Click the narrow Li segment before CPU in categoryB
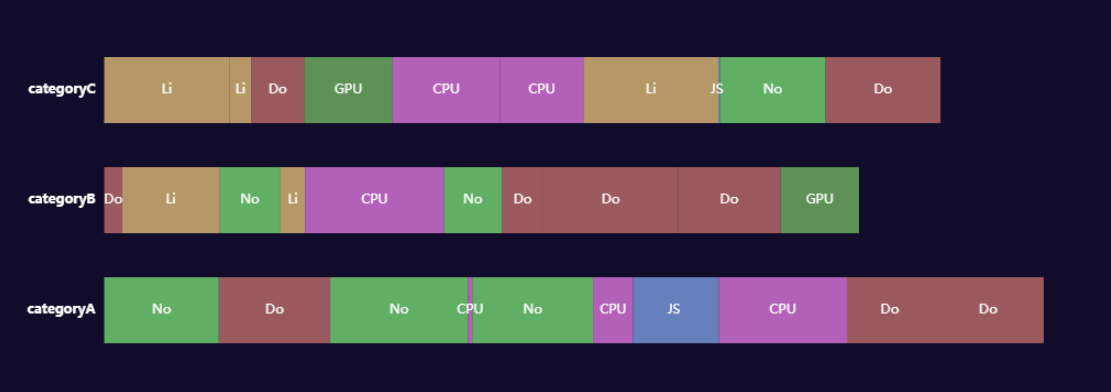Image resolution: width=1111 pixels, height=392 pixels. coord(293,200)
